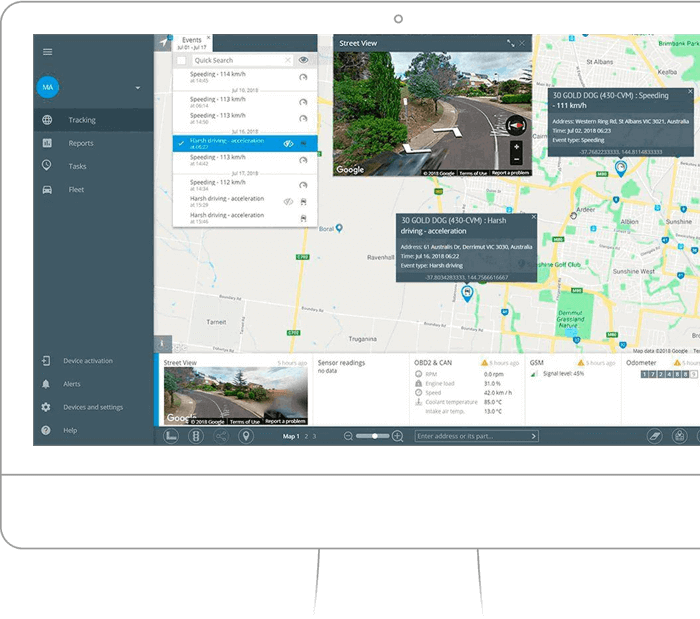The height and width of the screenshot is (619, 700).
Task: Expand the info panel toggle on map
Action: (164, 342)
